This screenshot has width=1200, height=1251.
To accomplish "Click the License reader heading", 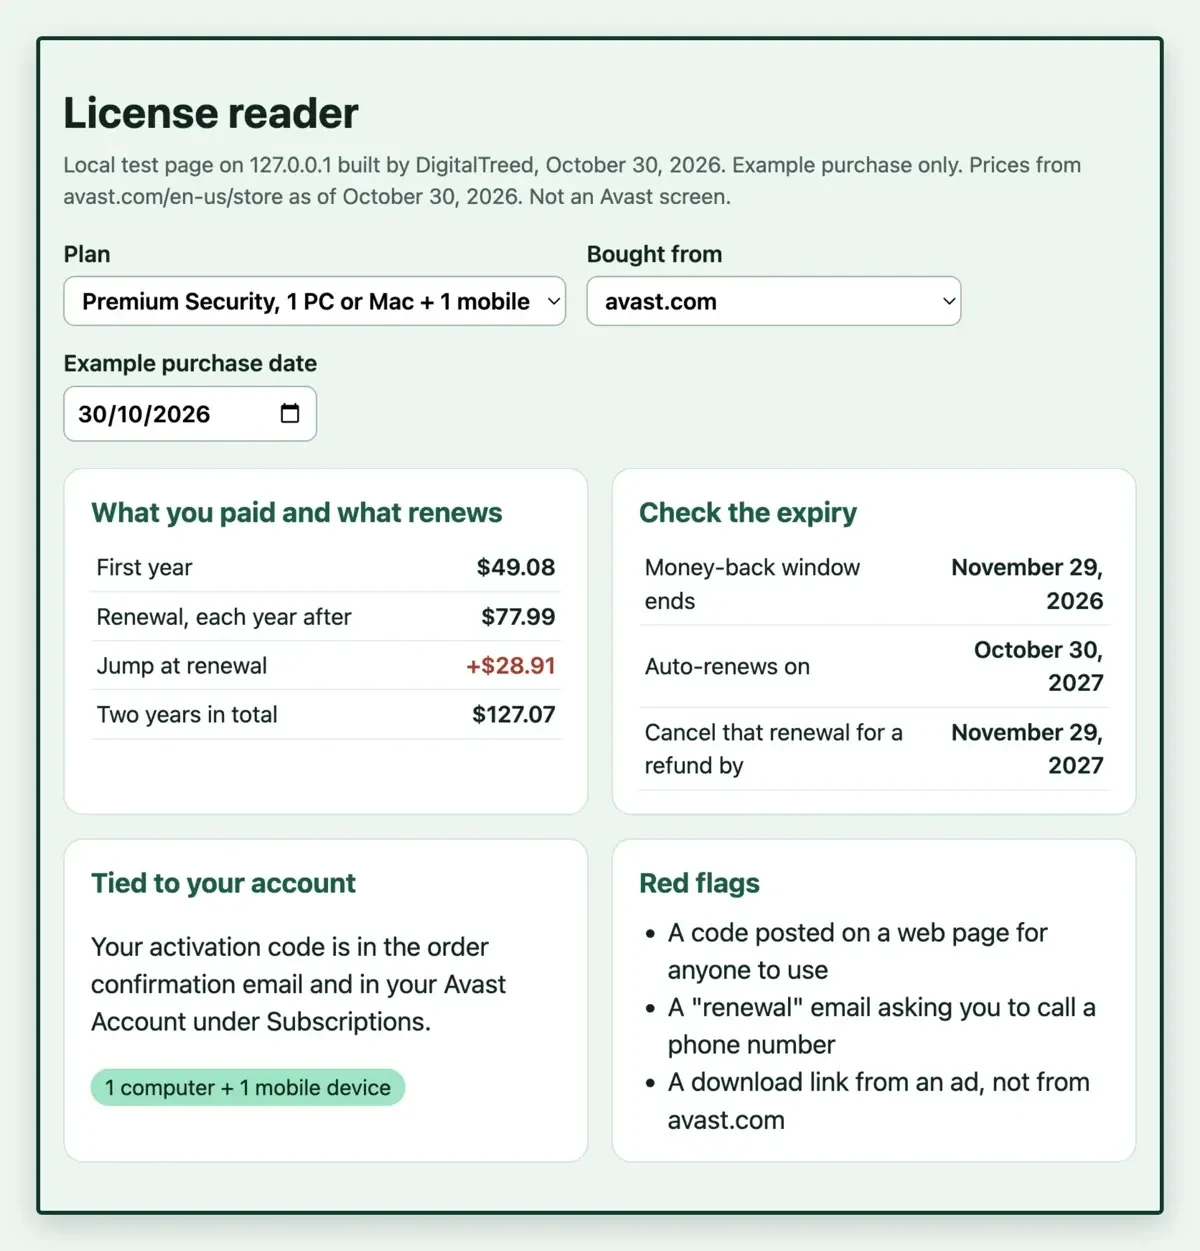I will pos(211,113).
